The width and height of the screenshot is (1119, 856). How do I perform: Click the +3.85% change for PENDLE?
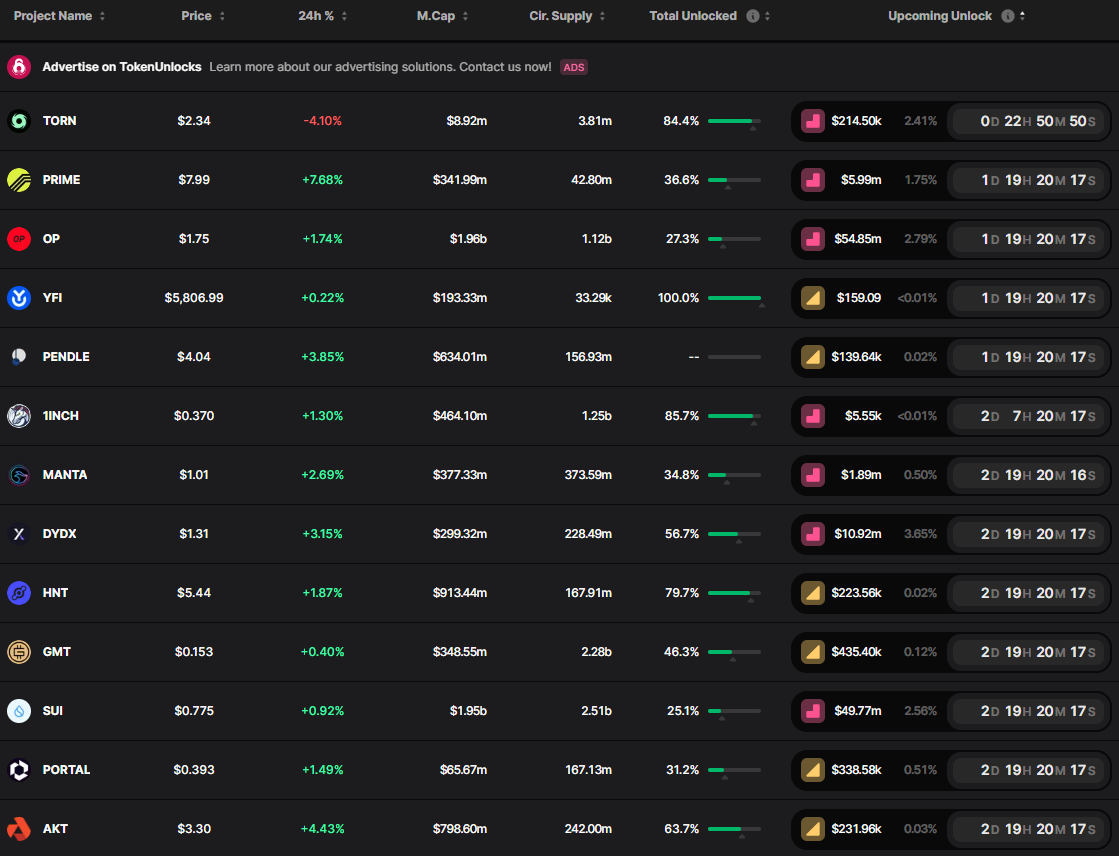pyautogui.click(x=323, y=356)
